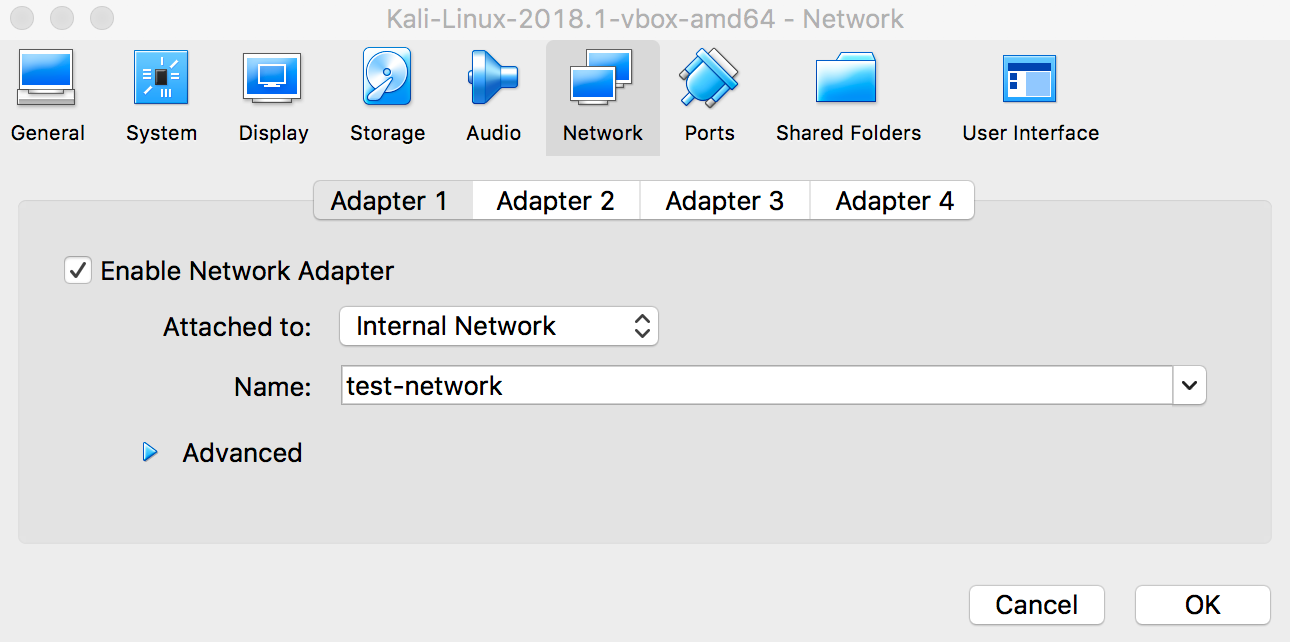This screenshot has width=1290, height=642.
Task: Open the Shared Folders icon
Action: 847,80
